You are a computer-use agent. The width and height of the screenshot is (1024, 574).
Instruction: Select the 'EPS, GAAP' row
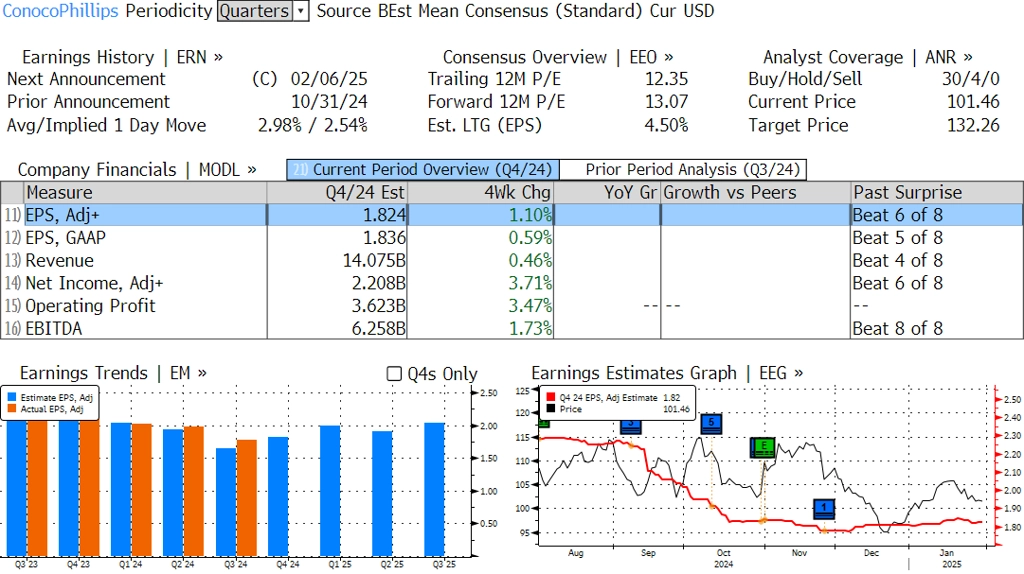point(512,238)
